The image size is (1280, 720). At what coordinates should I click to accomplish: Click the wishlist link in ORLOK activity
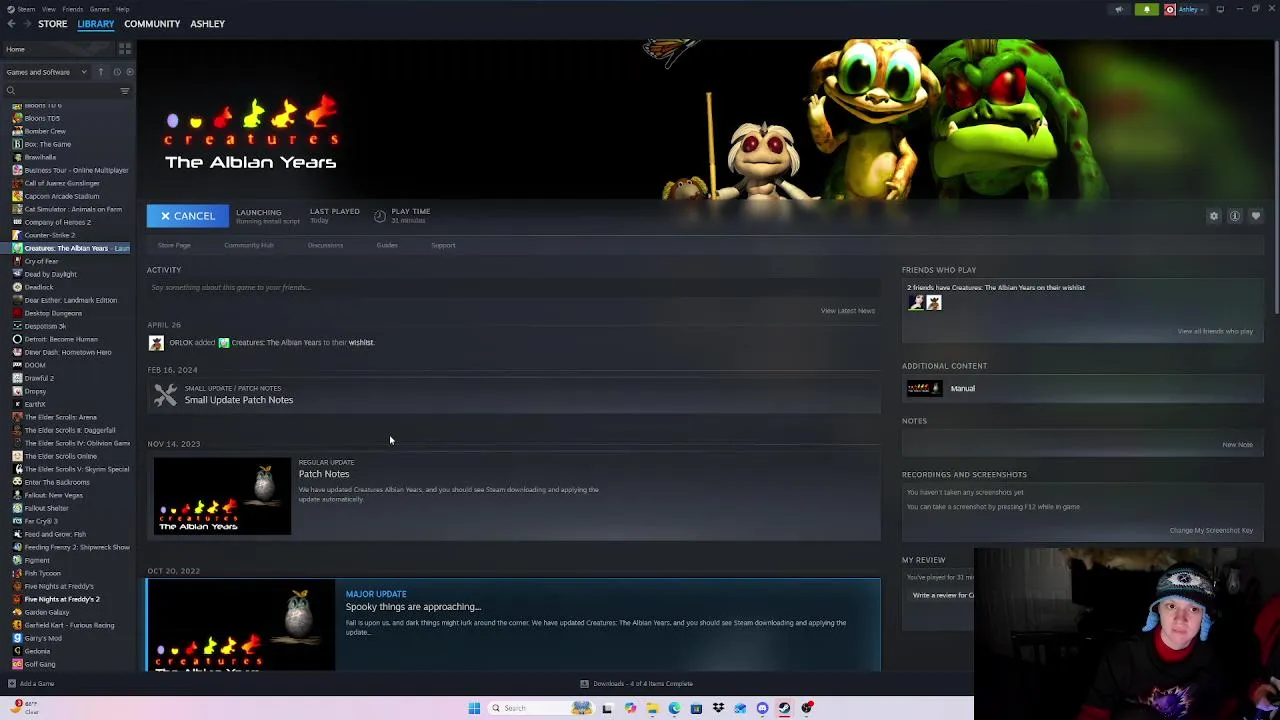tap(360, 343)
